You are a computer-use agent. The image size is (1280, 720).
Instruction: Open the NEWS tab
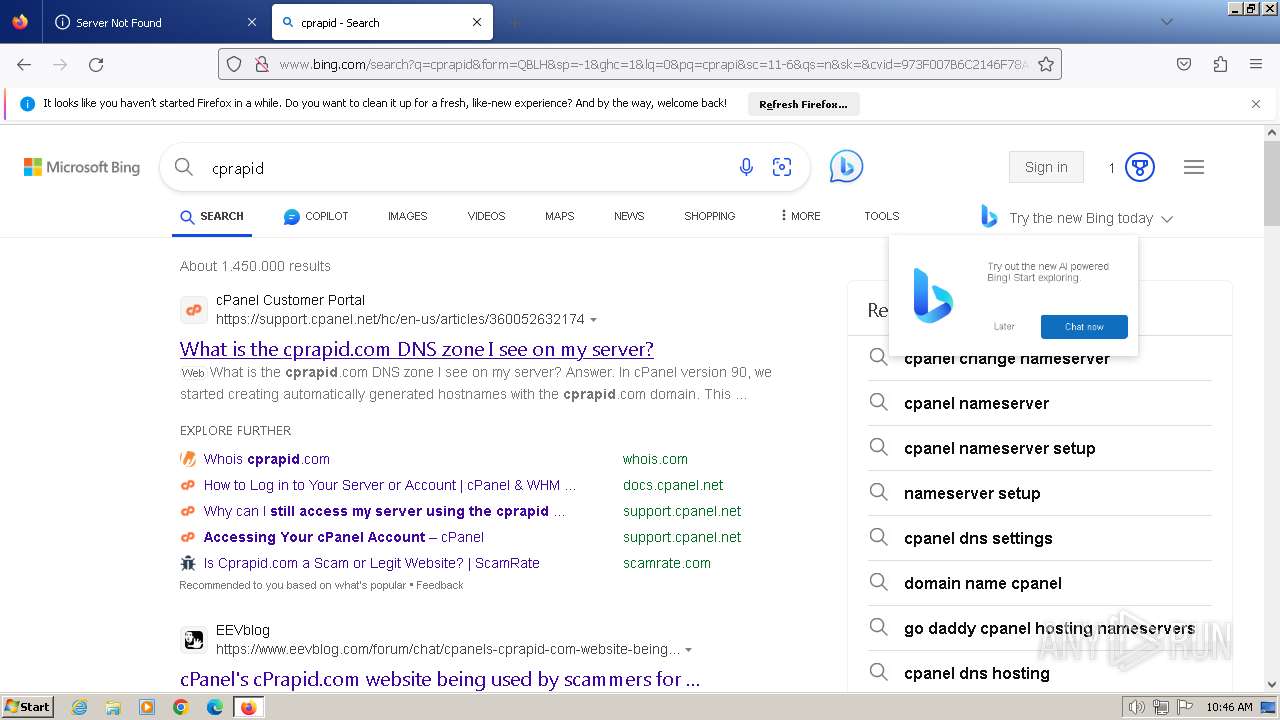629,216
